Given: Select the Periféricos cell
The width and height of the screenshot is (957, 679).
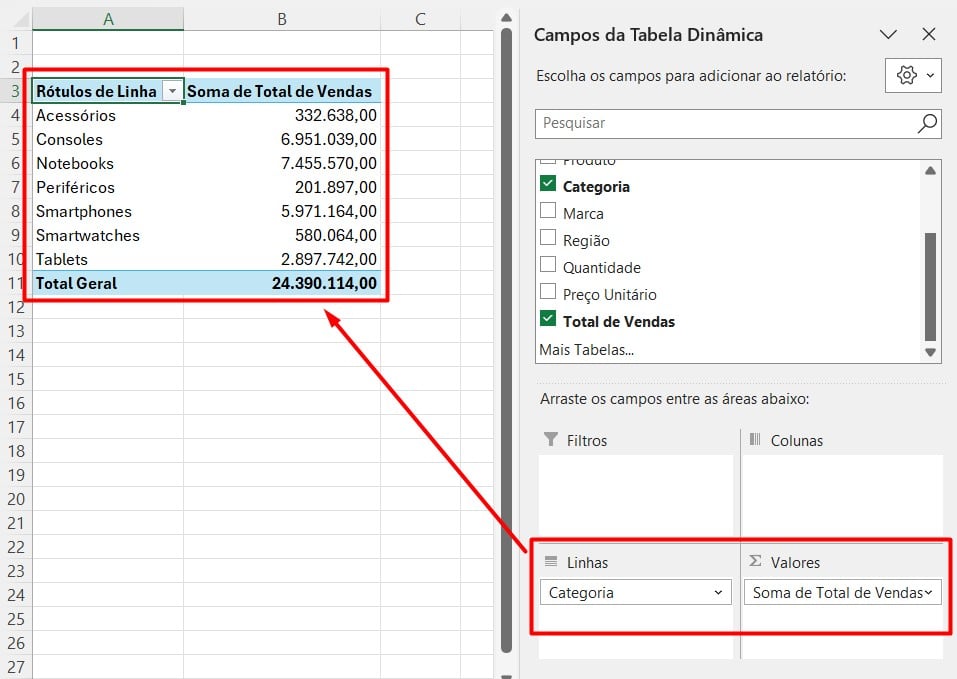Looking at the screenshot, I should tap(108, 187).
